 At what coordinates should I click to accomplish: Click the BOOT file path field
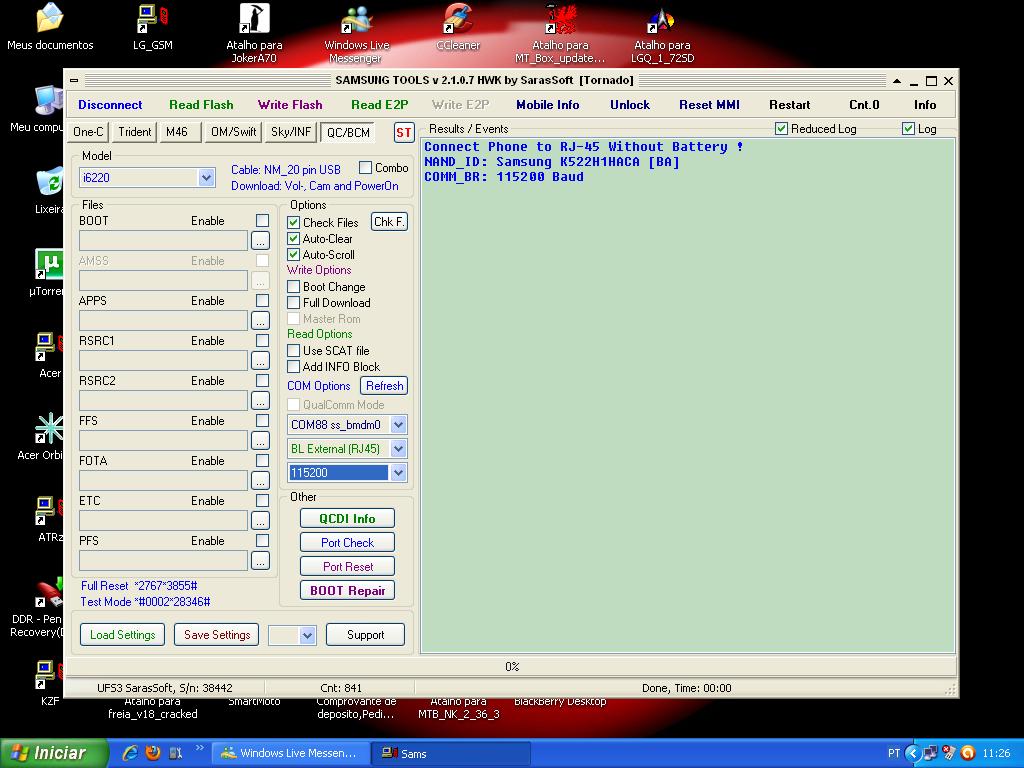[163, 240]
